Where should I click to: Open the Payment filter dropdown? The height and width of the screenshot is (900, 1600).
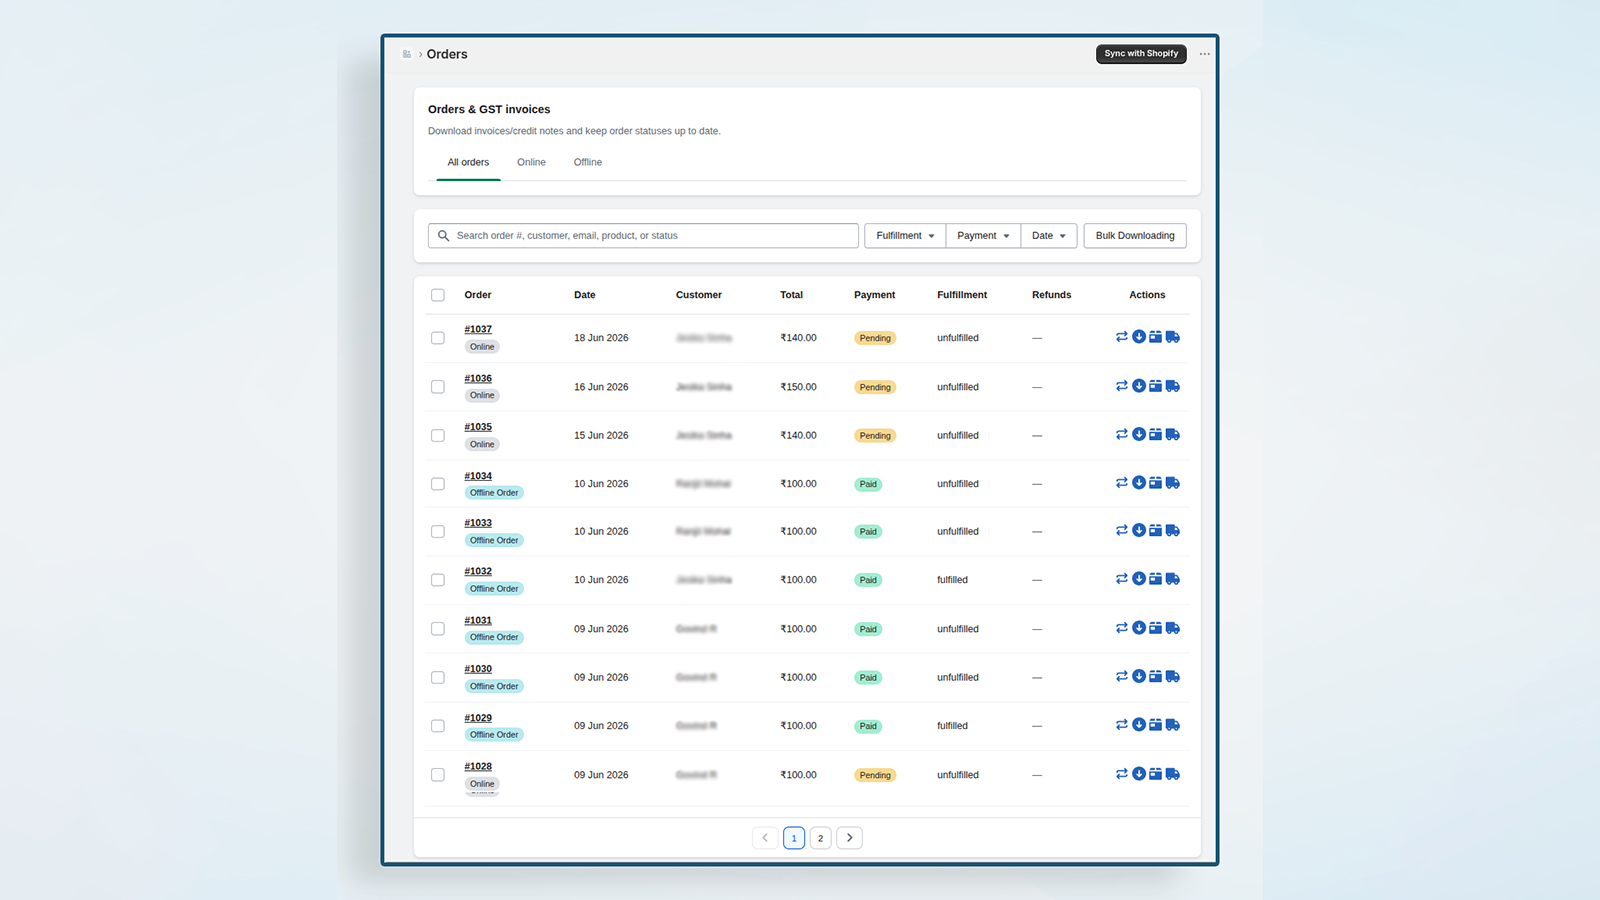click(983, 236)
